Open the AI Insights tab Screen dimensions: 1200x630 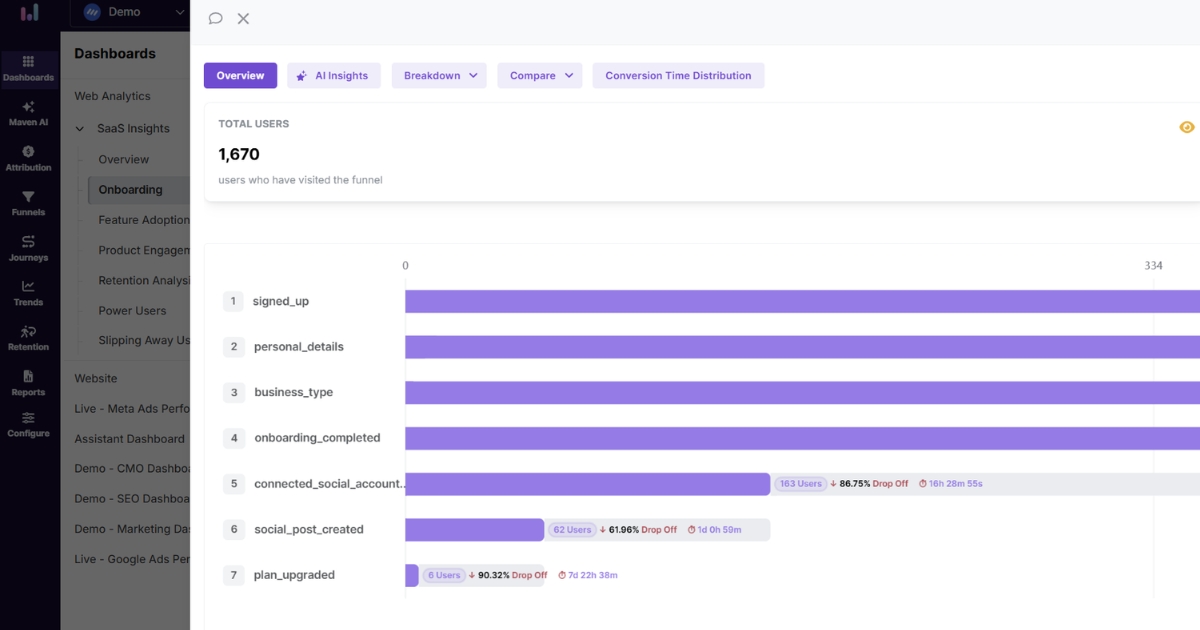(x=333, y=75)
